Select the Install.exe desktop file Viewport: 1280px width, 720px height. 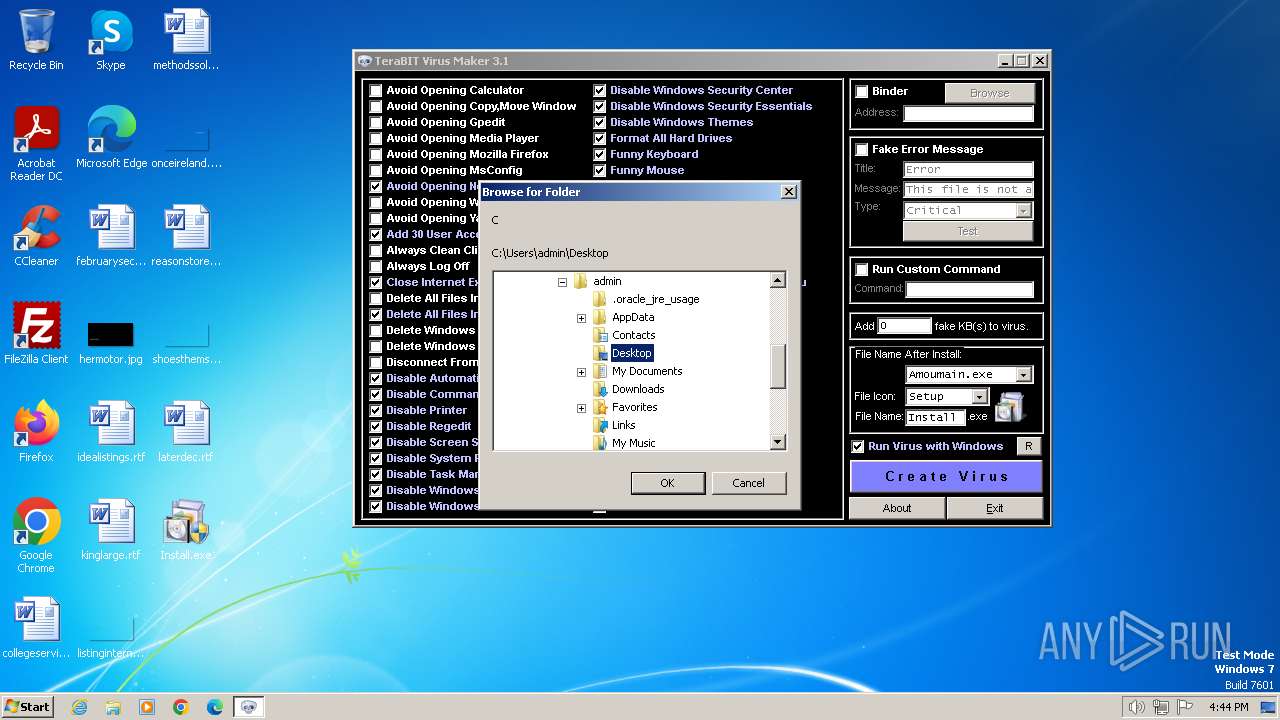coord(186,530)
